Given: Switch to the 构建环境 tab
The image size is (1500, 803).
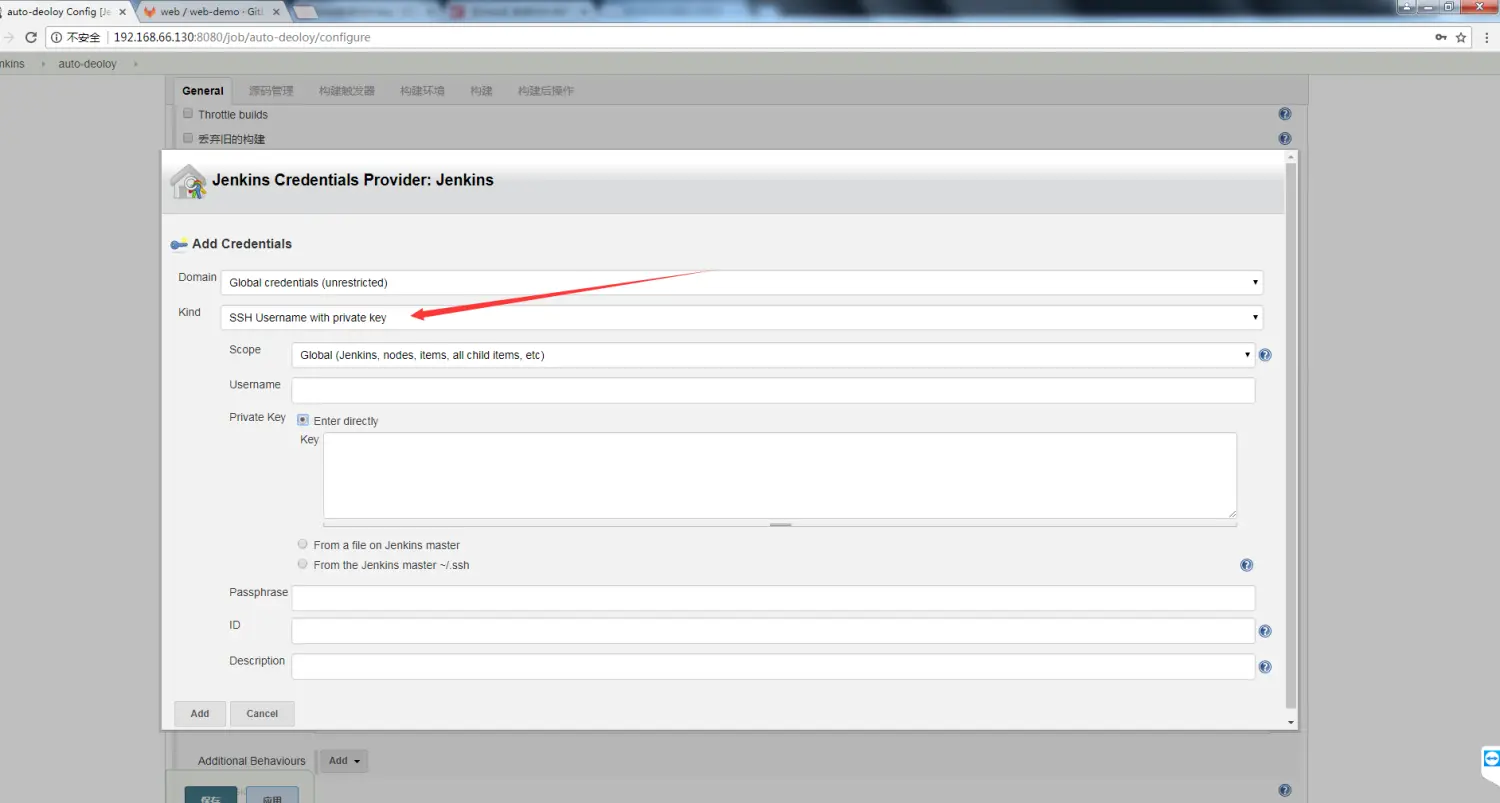Looking at the screenshot, I should coord(422,91).
